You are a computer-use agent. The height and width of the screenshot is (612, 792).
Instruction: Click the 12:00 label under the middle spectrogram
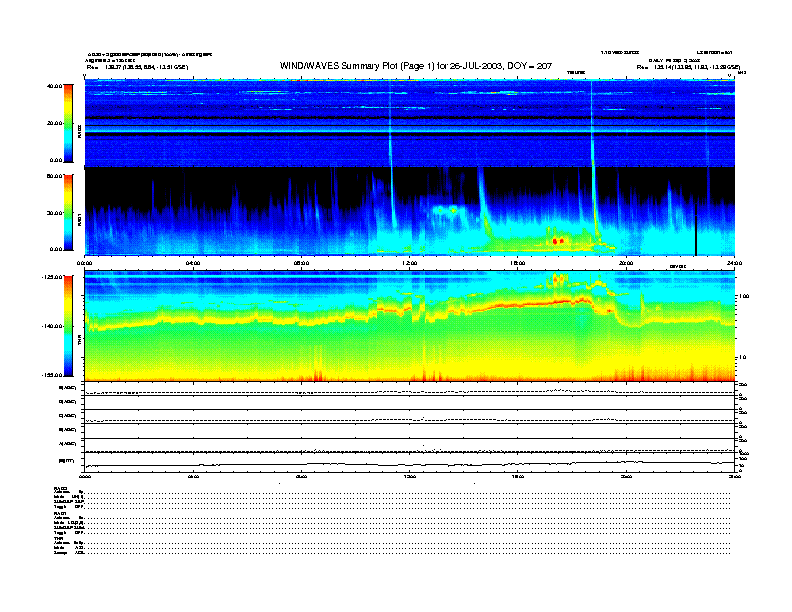(410, 263)
